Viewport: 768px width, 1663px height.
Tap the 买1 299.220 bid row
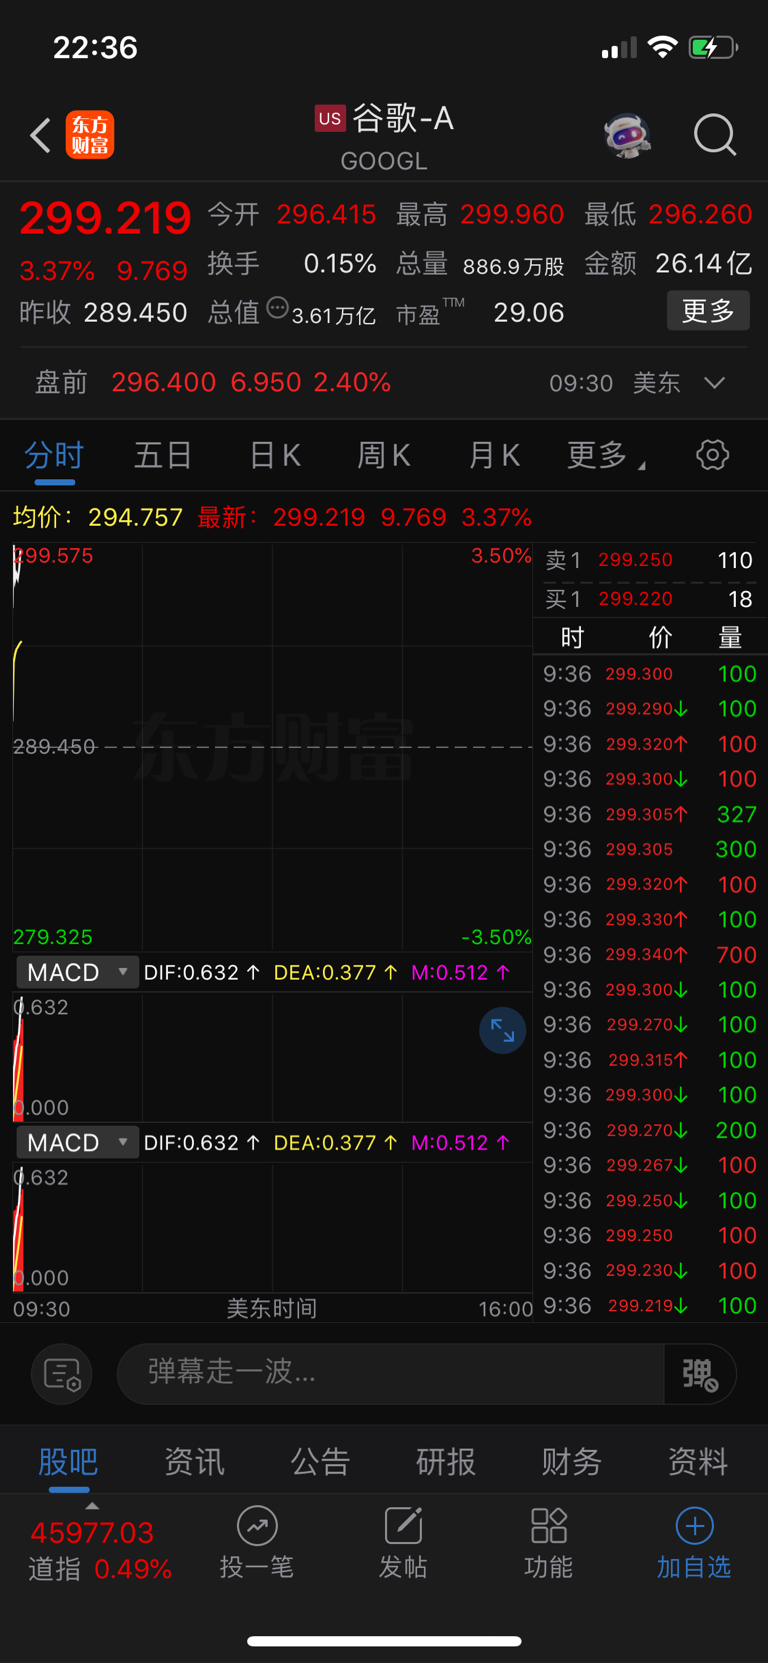(x=649, y=599)
